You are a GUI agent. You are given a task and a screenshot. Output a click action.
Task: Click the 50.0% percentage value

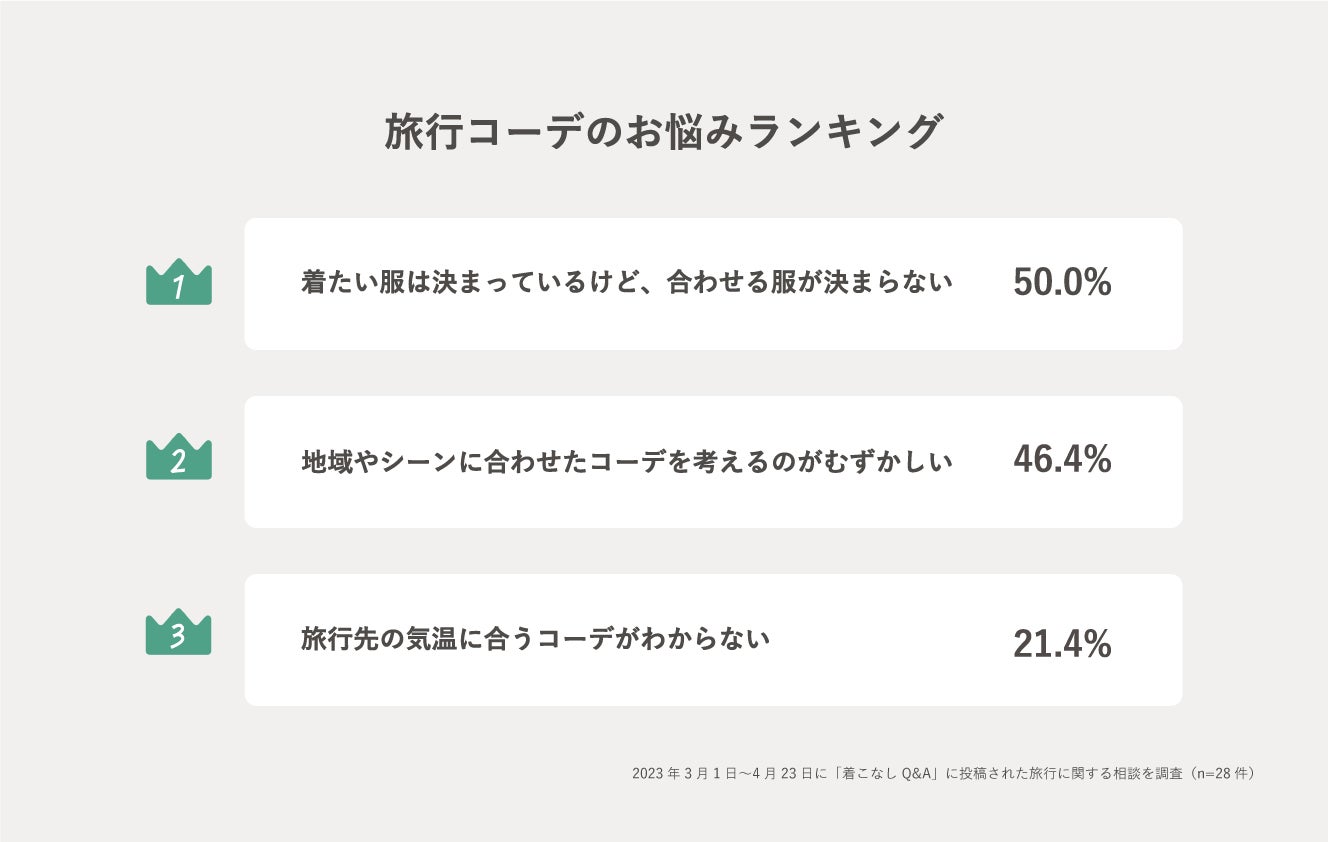pyautogui.click(x=1062, y=283)
